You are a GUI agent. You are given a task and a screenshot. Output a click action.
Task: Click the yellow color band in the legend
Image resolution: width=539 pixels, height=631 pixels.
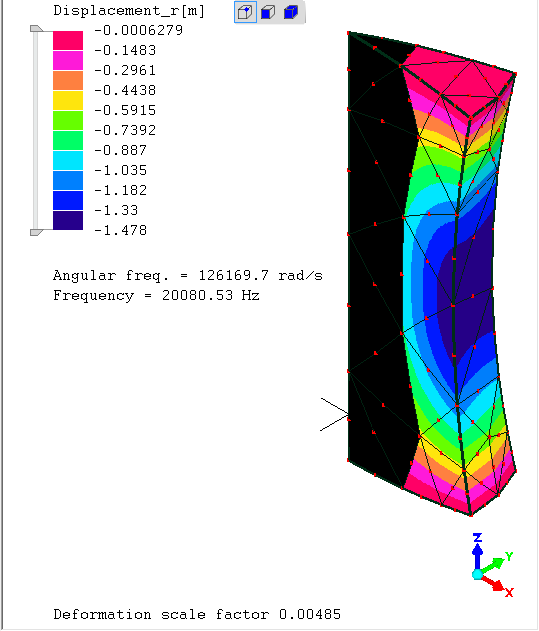pos(68,100)
